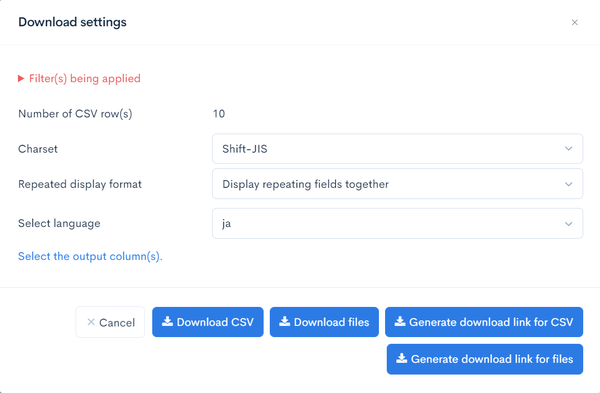
Task: Click the Download CSV button
Action: coord(208,322)
